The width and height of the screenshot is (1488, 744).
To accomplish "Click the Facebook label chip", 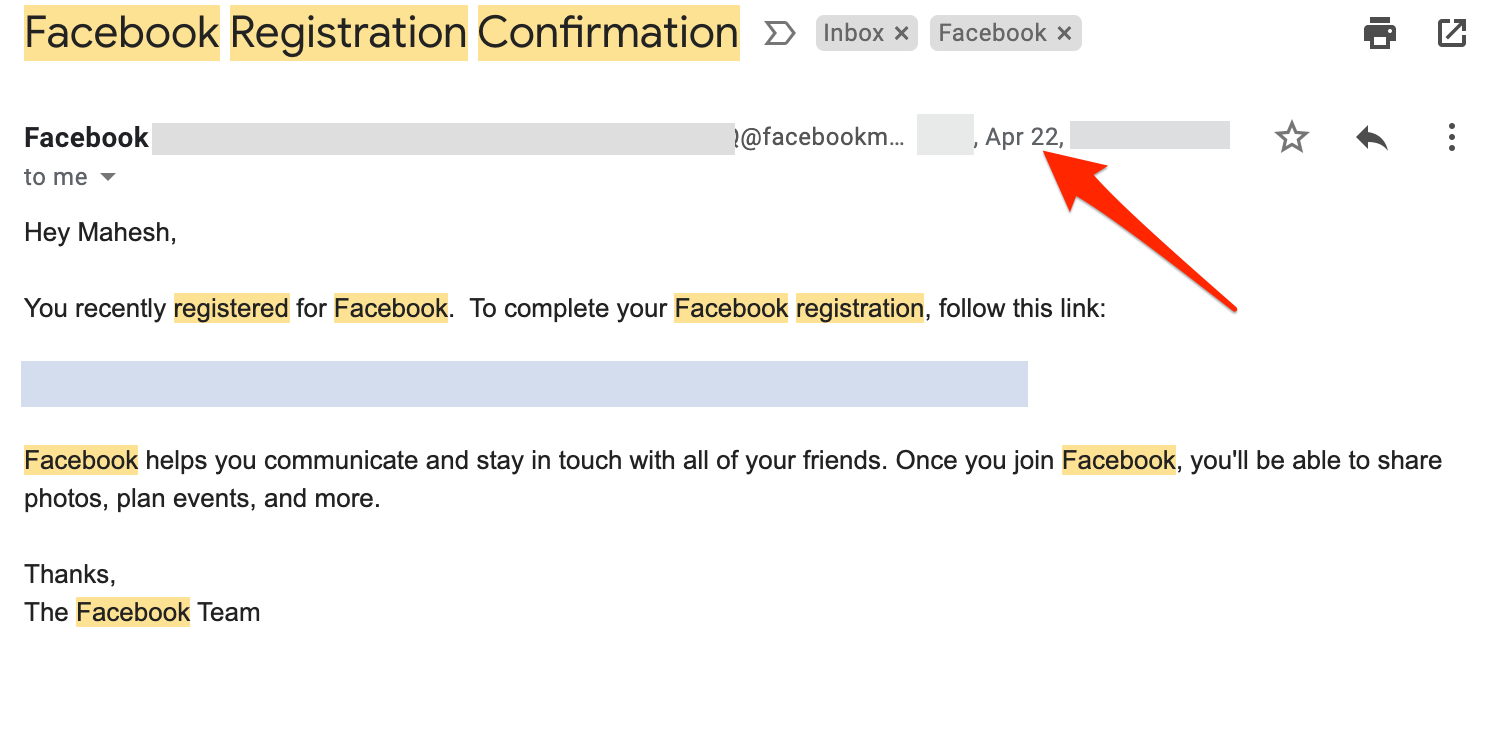I will (x=991, y=34).
